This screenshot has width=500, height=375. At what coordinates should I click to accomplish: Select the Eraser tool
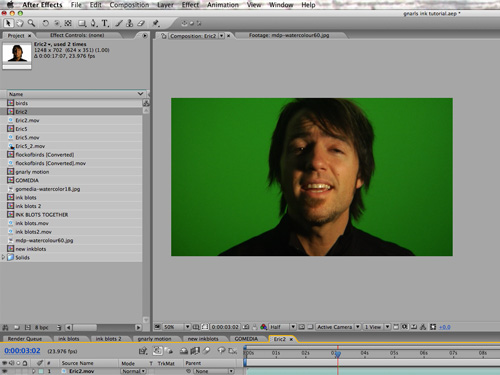141,23
